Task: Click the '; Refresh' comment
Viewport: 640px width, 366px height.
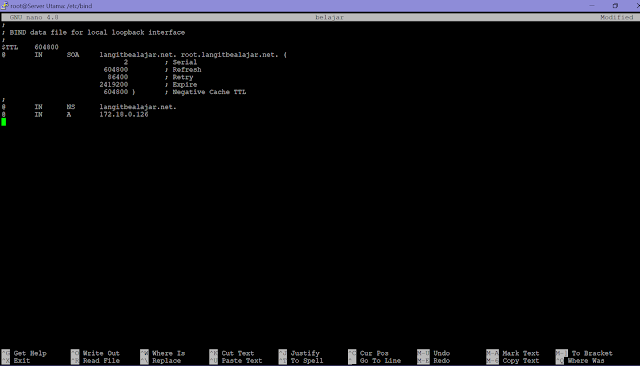Action: click(x=183, y=70)
